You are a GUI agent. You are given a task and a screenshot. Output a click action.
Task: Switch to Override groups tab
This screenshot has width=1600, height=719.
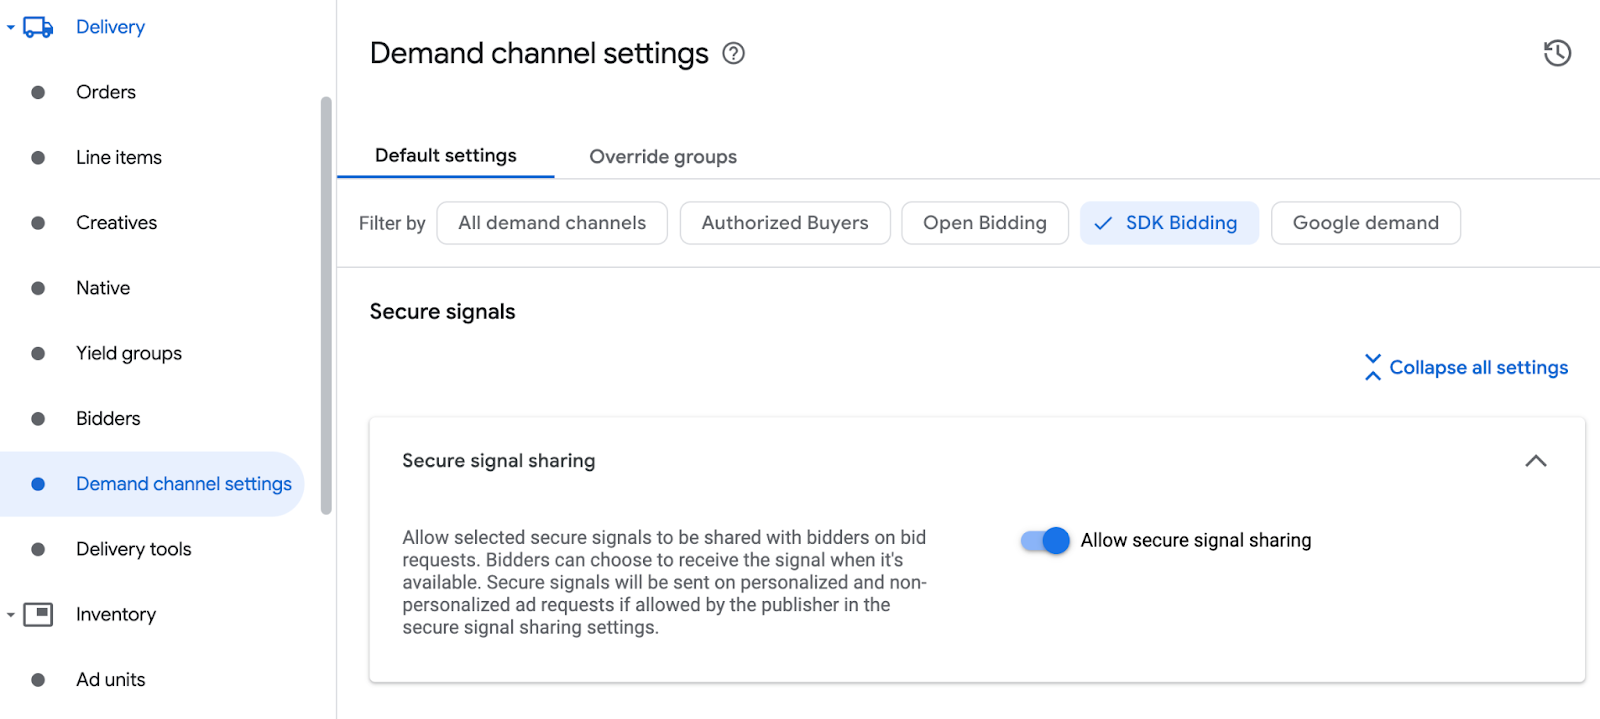click(x=663, y=157)
